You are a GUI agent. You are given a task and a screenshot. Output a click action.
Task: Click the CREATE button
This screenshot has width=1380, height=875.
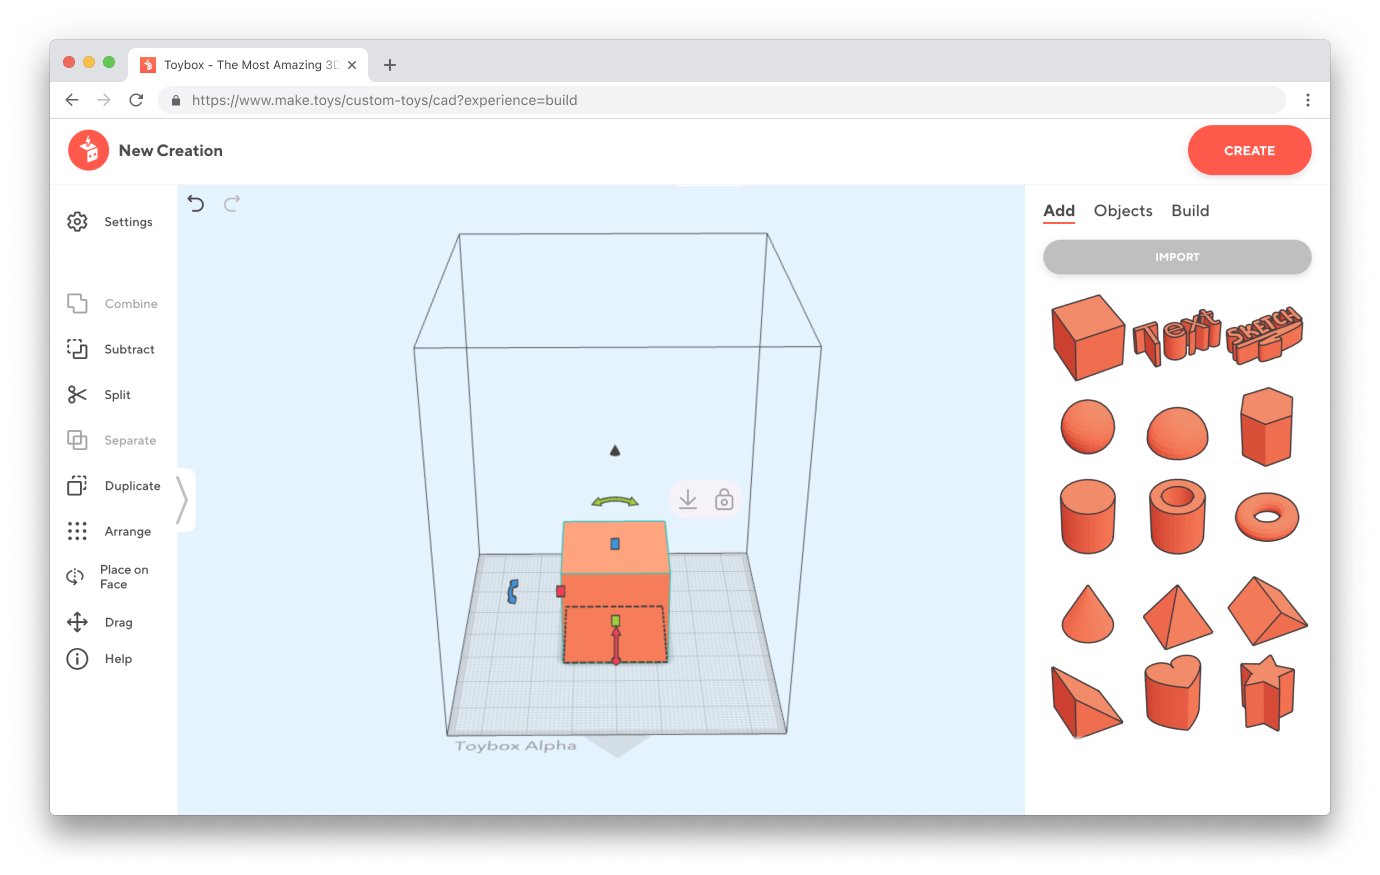coord(1250,151)
